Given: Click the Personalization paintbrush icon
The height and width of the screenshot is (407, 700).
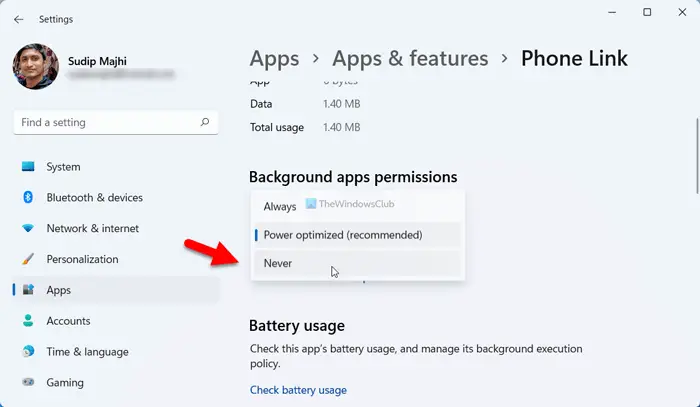Looking at the screenshot, I should point(28,259).
